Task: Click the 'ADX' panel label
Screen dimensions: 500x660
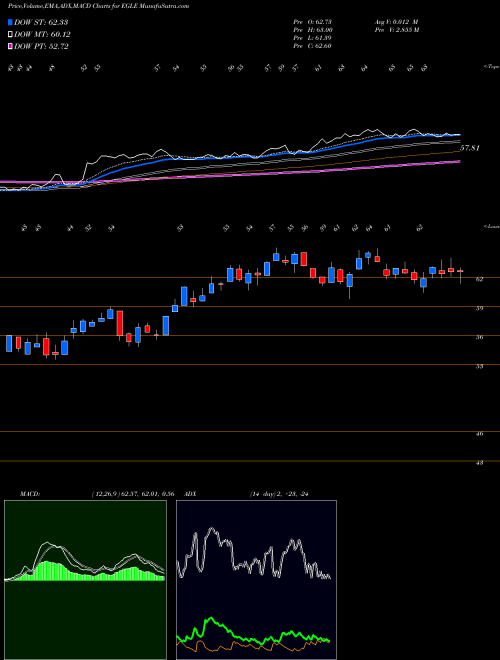Action: click(191, 494)
